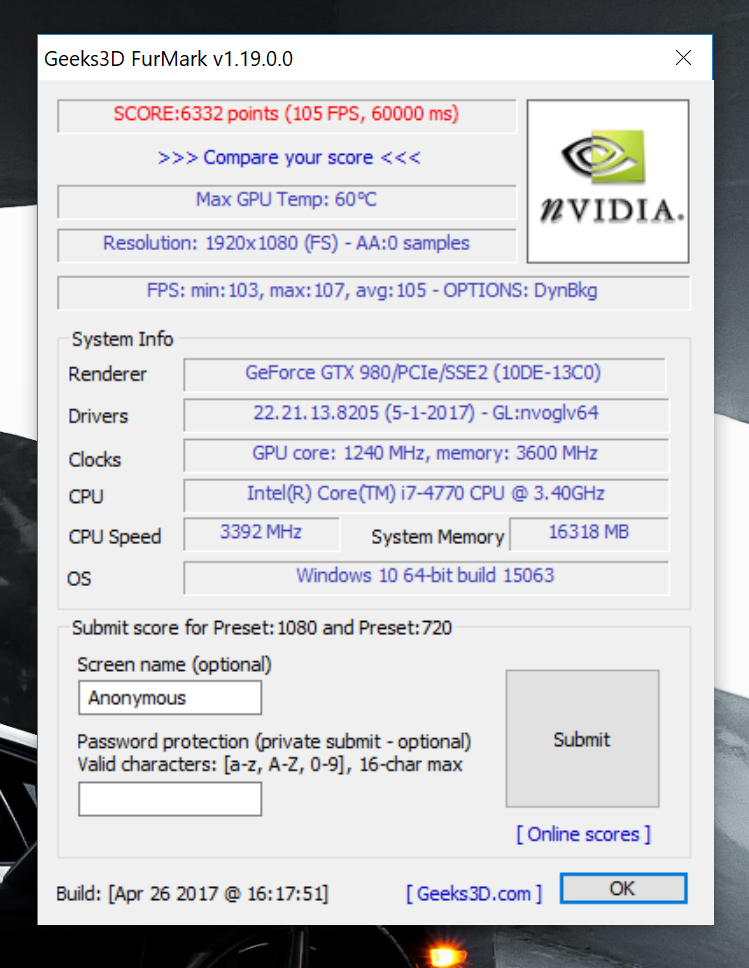
Task: Open the Compare your score link
Action: pyautogui.click(x=289, y=157)
